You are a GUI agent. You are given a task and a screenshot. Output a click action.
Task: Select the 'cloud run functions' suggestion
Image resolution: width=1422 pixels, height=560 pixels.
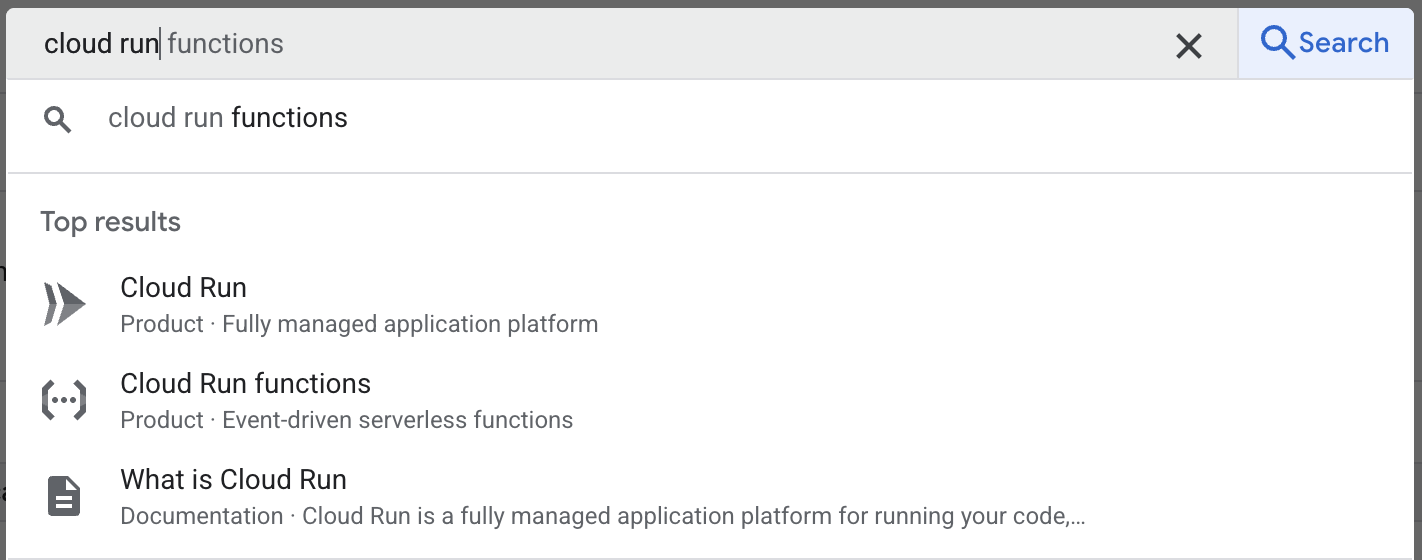[x=710, y=119]
